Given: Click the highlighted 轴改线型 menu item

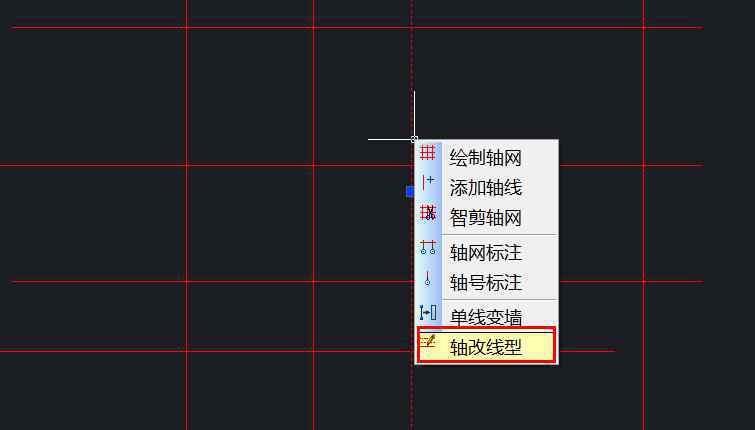Looking at the screenshot, I should [486, 346].
